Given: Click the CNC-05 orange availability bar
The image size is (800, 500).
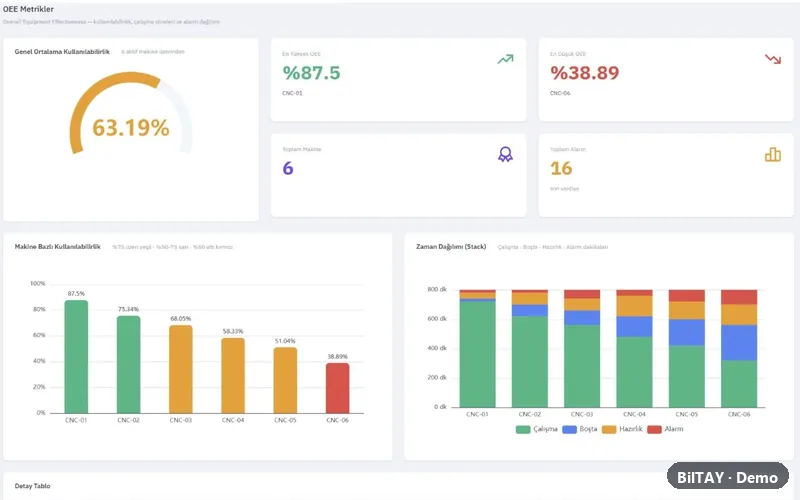Looking at the screenshot, I should tap(285, 380).
